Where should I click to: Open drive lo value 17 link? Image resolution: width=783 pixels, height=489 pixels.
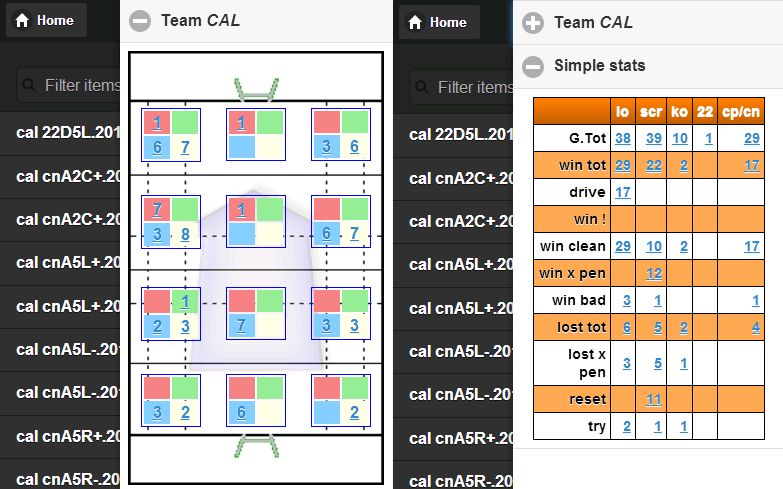622,192
